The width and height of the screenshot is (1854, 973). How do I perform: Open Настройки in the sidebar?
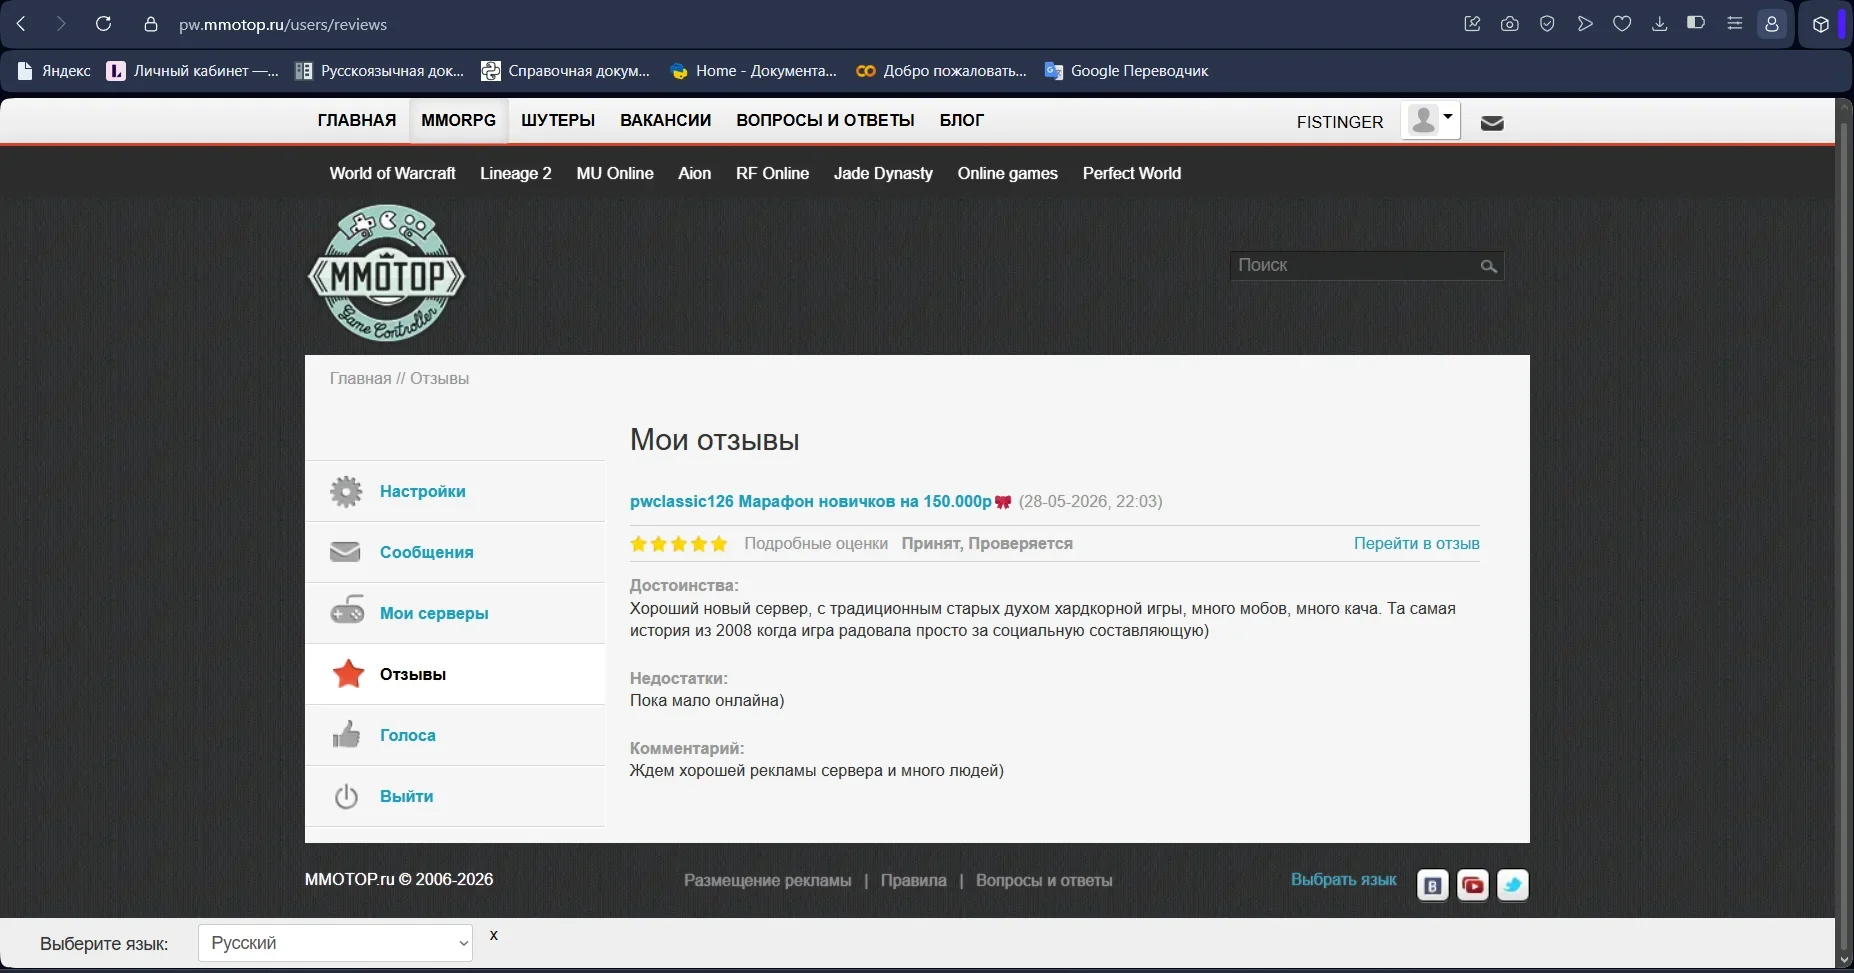(x=423, y=491)
